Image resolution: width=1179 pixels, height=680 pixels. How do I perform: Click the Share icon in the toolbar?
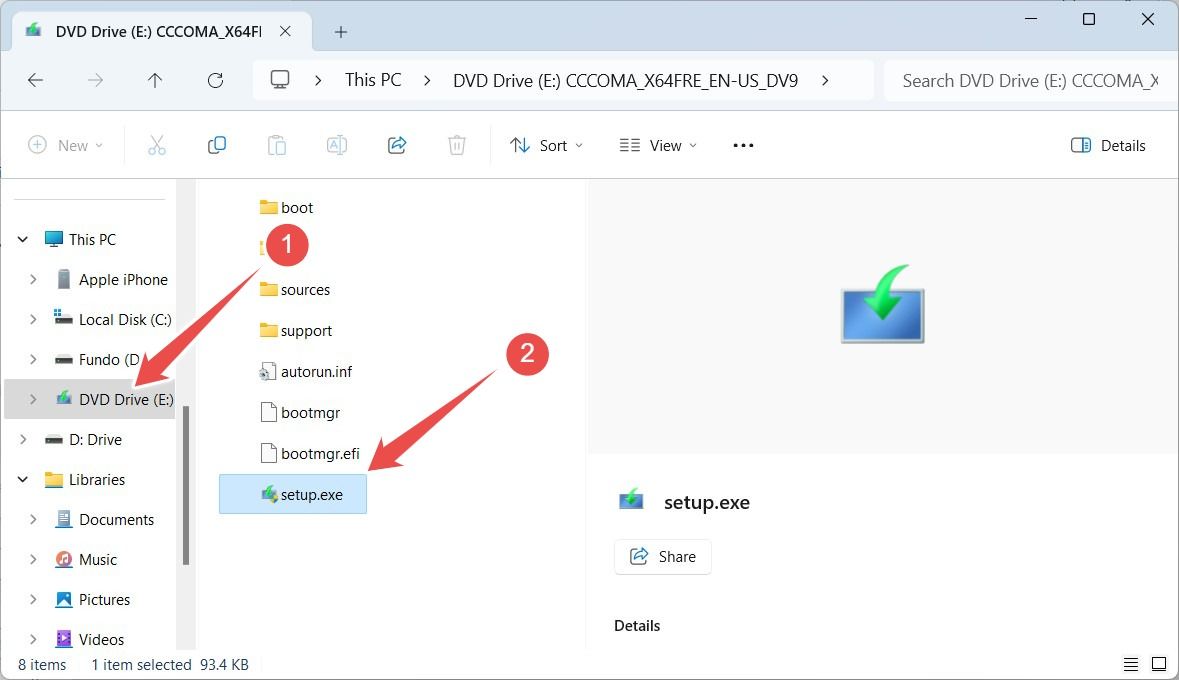tap(396, 145)
